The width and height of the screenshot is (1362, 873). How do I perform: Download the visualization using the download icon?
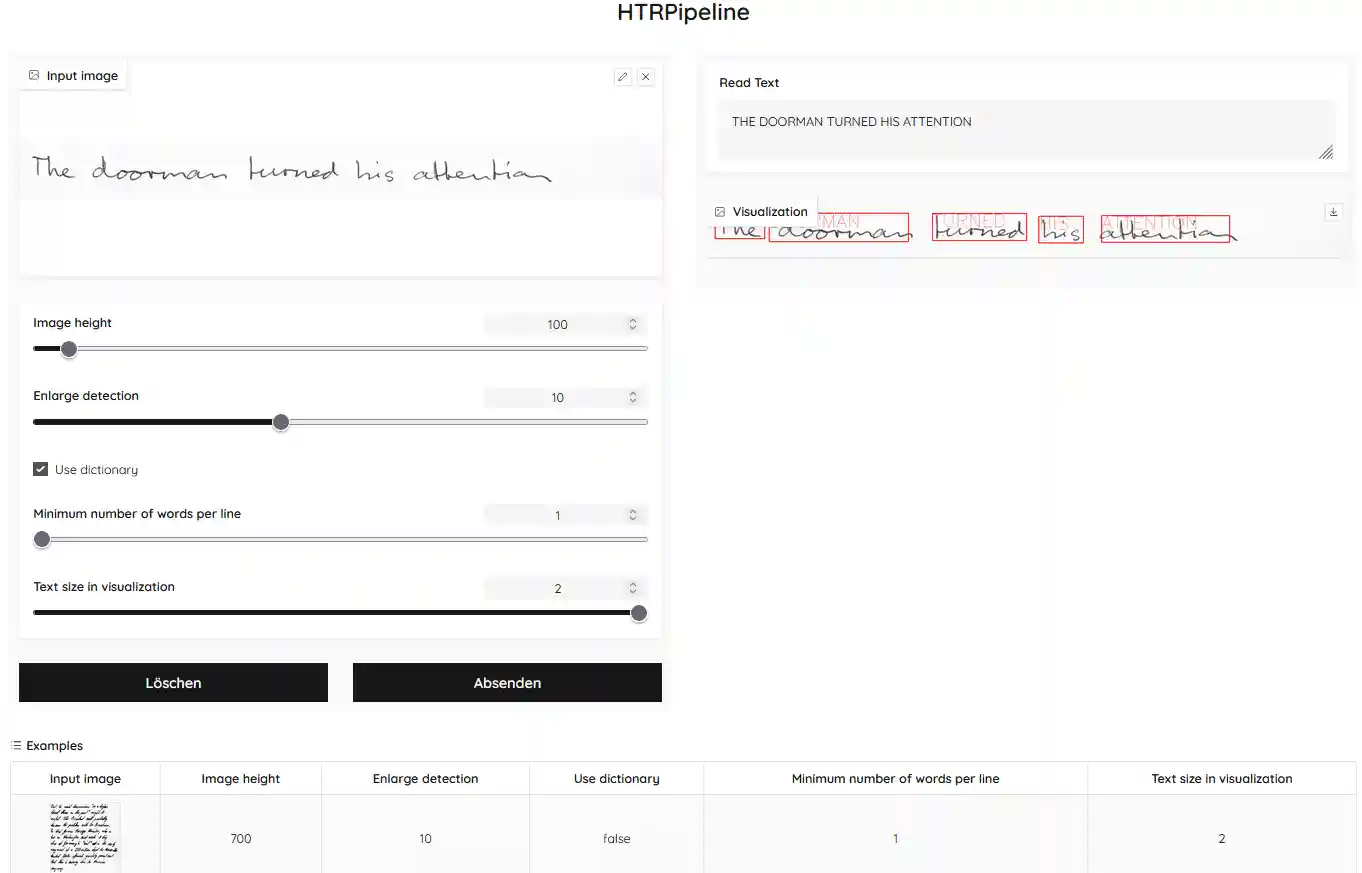(x=1333, y=211)
